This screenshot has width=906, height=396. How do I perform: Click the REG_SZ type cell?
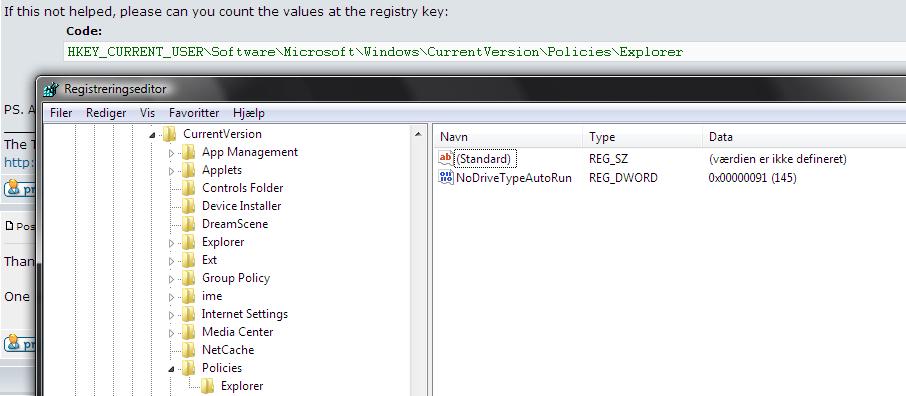coord(608,158)
